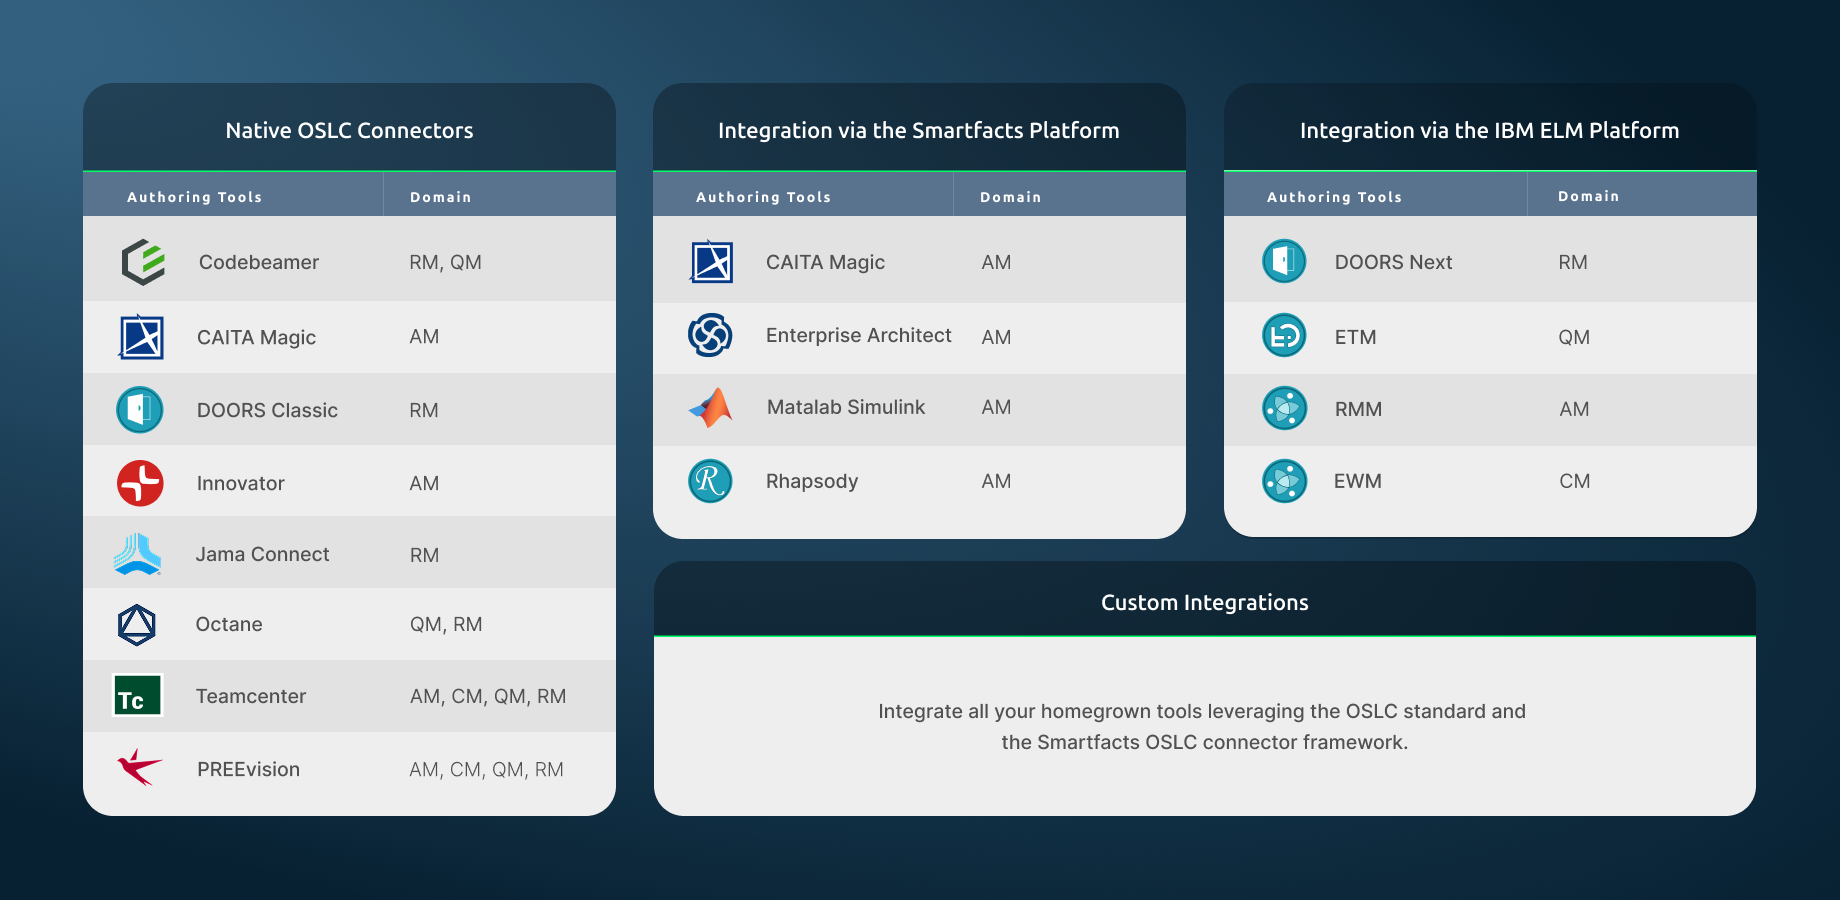Click the Rhapsody R icon

[x=710, y=481]
